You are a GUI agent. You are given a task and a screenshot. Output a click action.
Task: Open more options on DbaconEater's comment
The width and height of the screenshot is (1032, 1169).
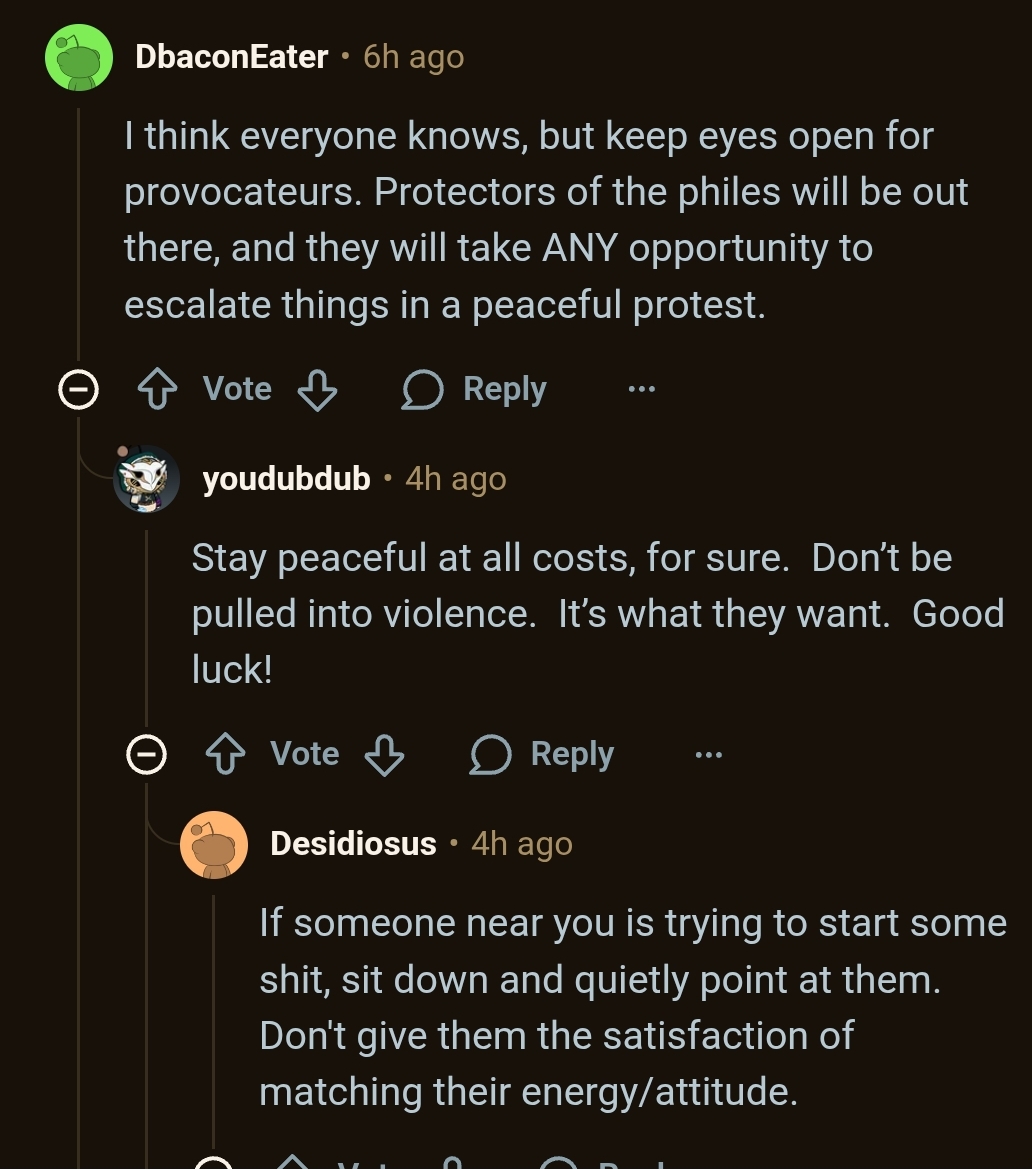(x=641, y=389)
